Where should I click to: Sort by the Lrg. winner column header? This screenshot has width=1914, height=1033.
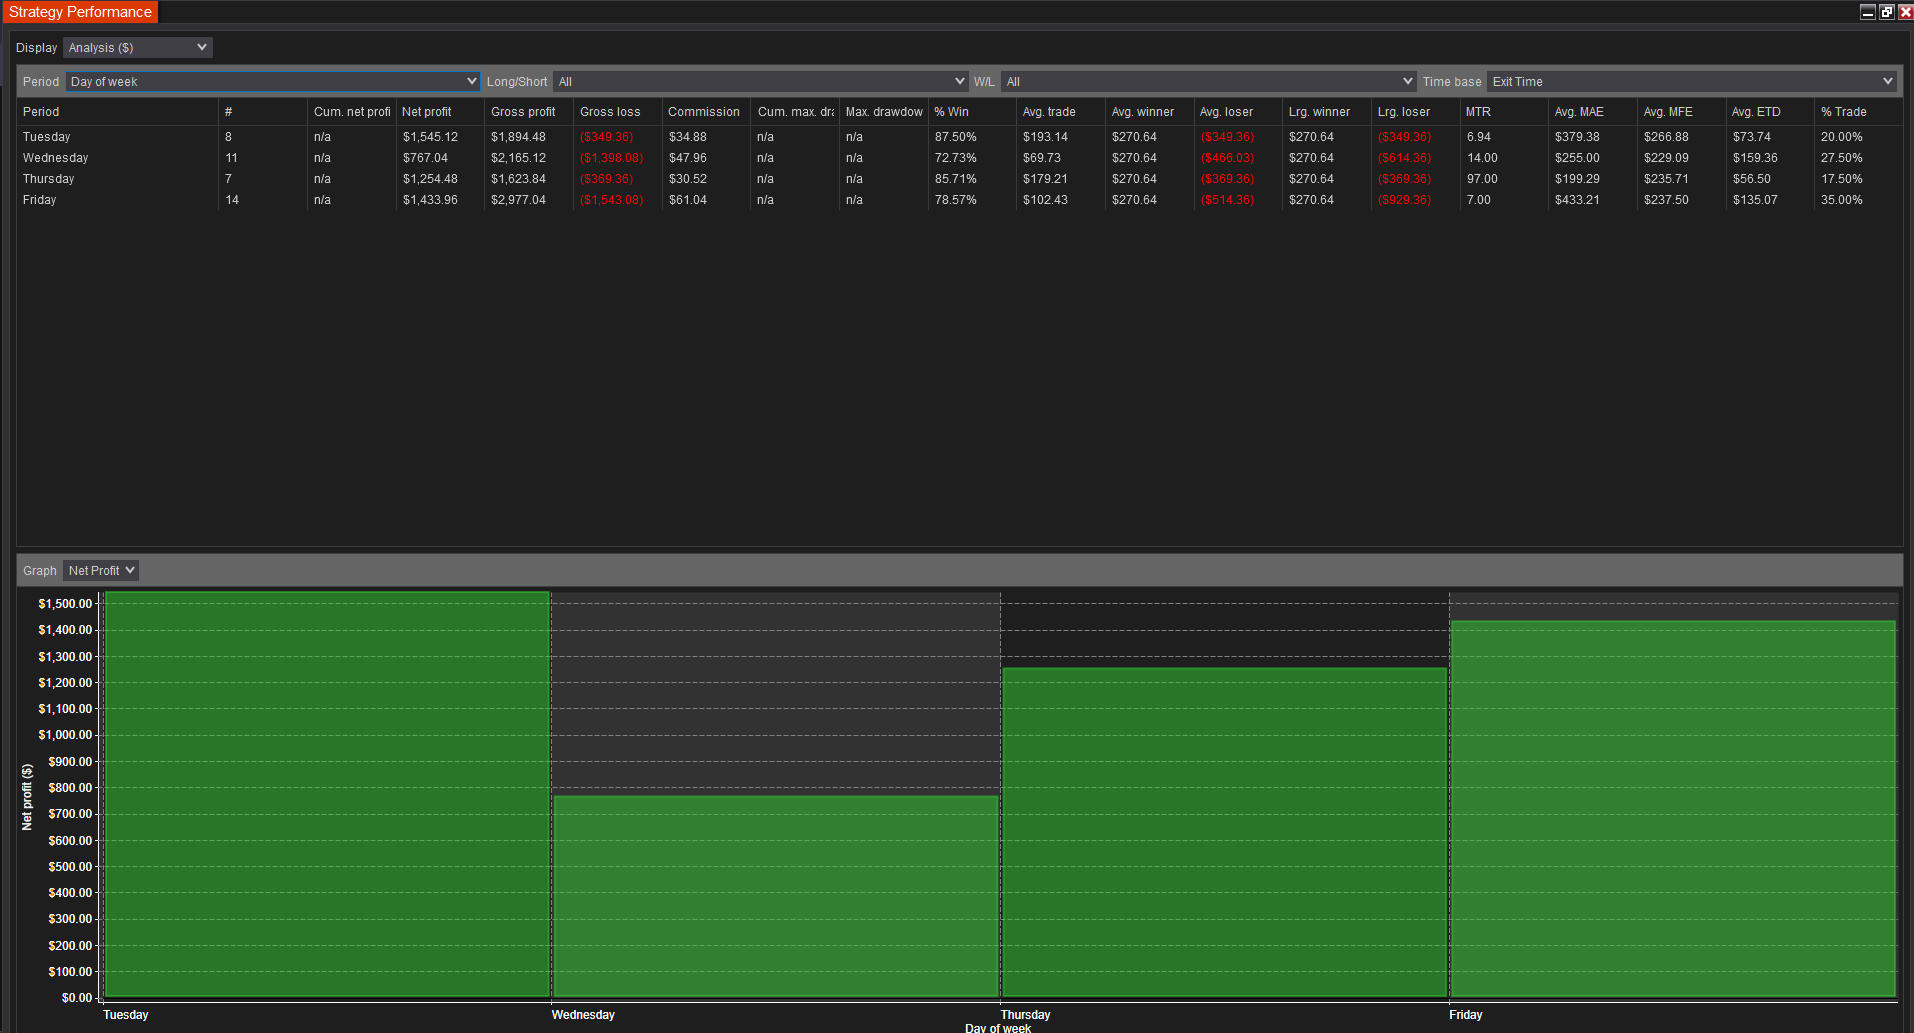tap(1327, 112)
